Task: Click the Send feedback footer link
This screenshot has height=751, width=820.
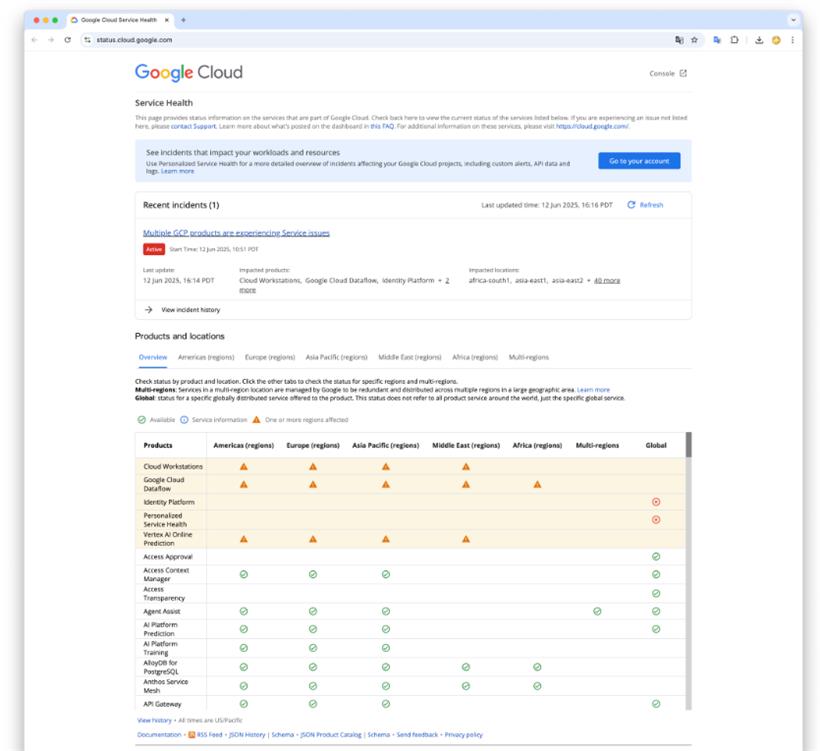Action: pyautogui.click(x=417, y=735)
